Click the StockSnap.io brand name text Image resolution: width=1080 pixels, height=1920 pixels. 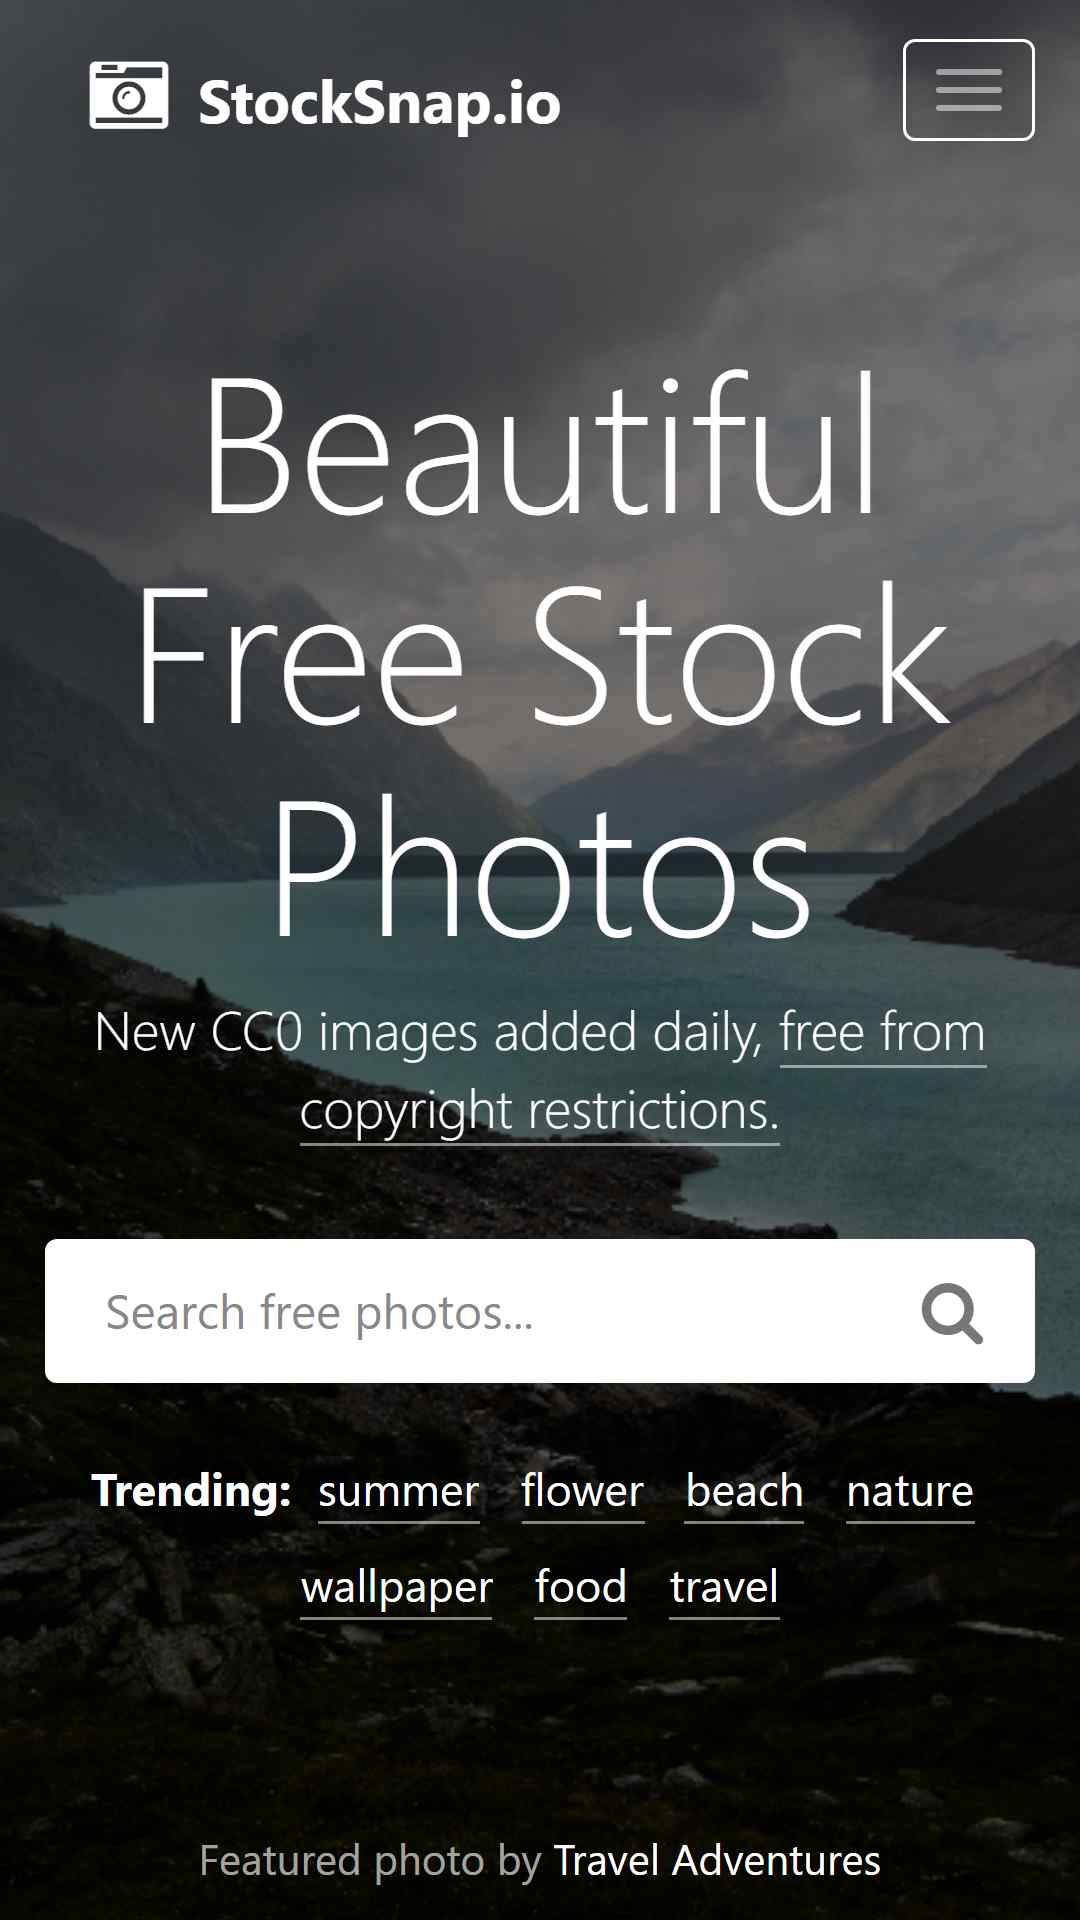coord(380,103)
